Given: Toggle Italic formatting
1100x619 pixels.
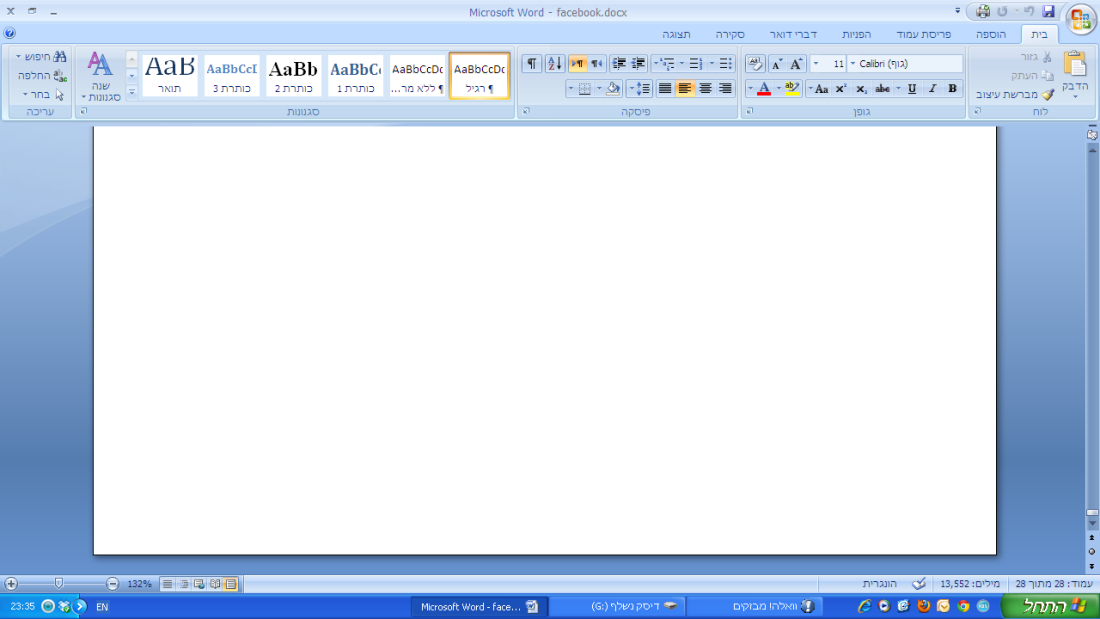Looking at the screenshot, I should (x=932, y=88).
